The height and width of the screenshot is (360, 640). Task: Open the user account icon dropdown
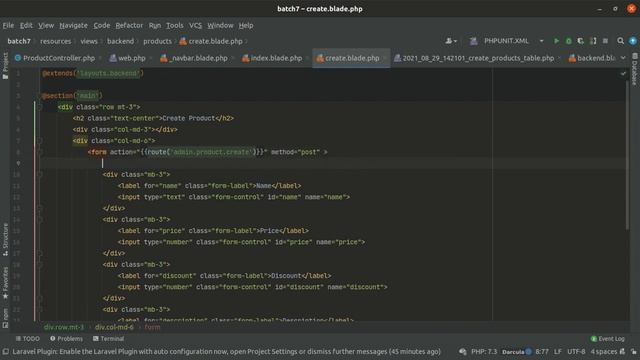pos(451,41)
